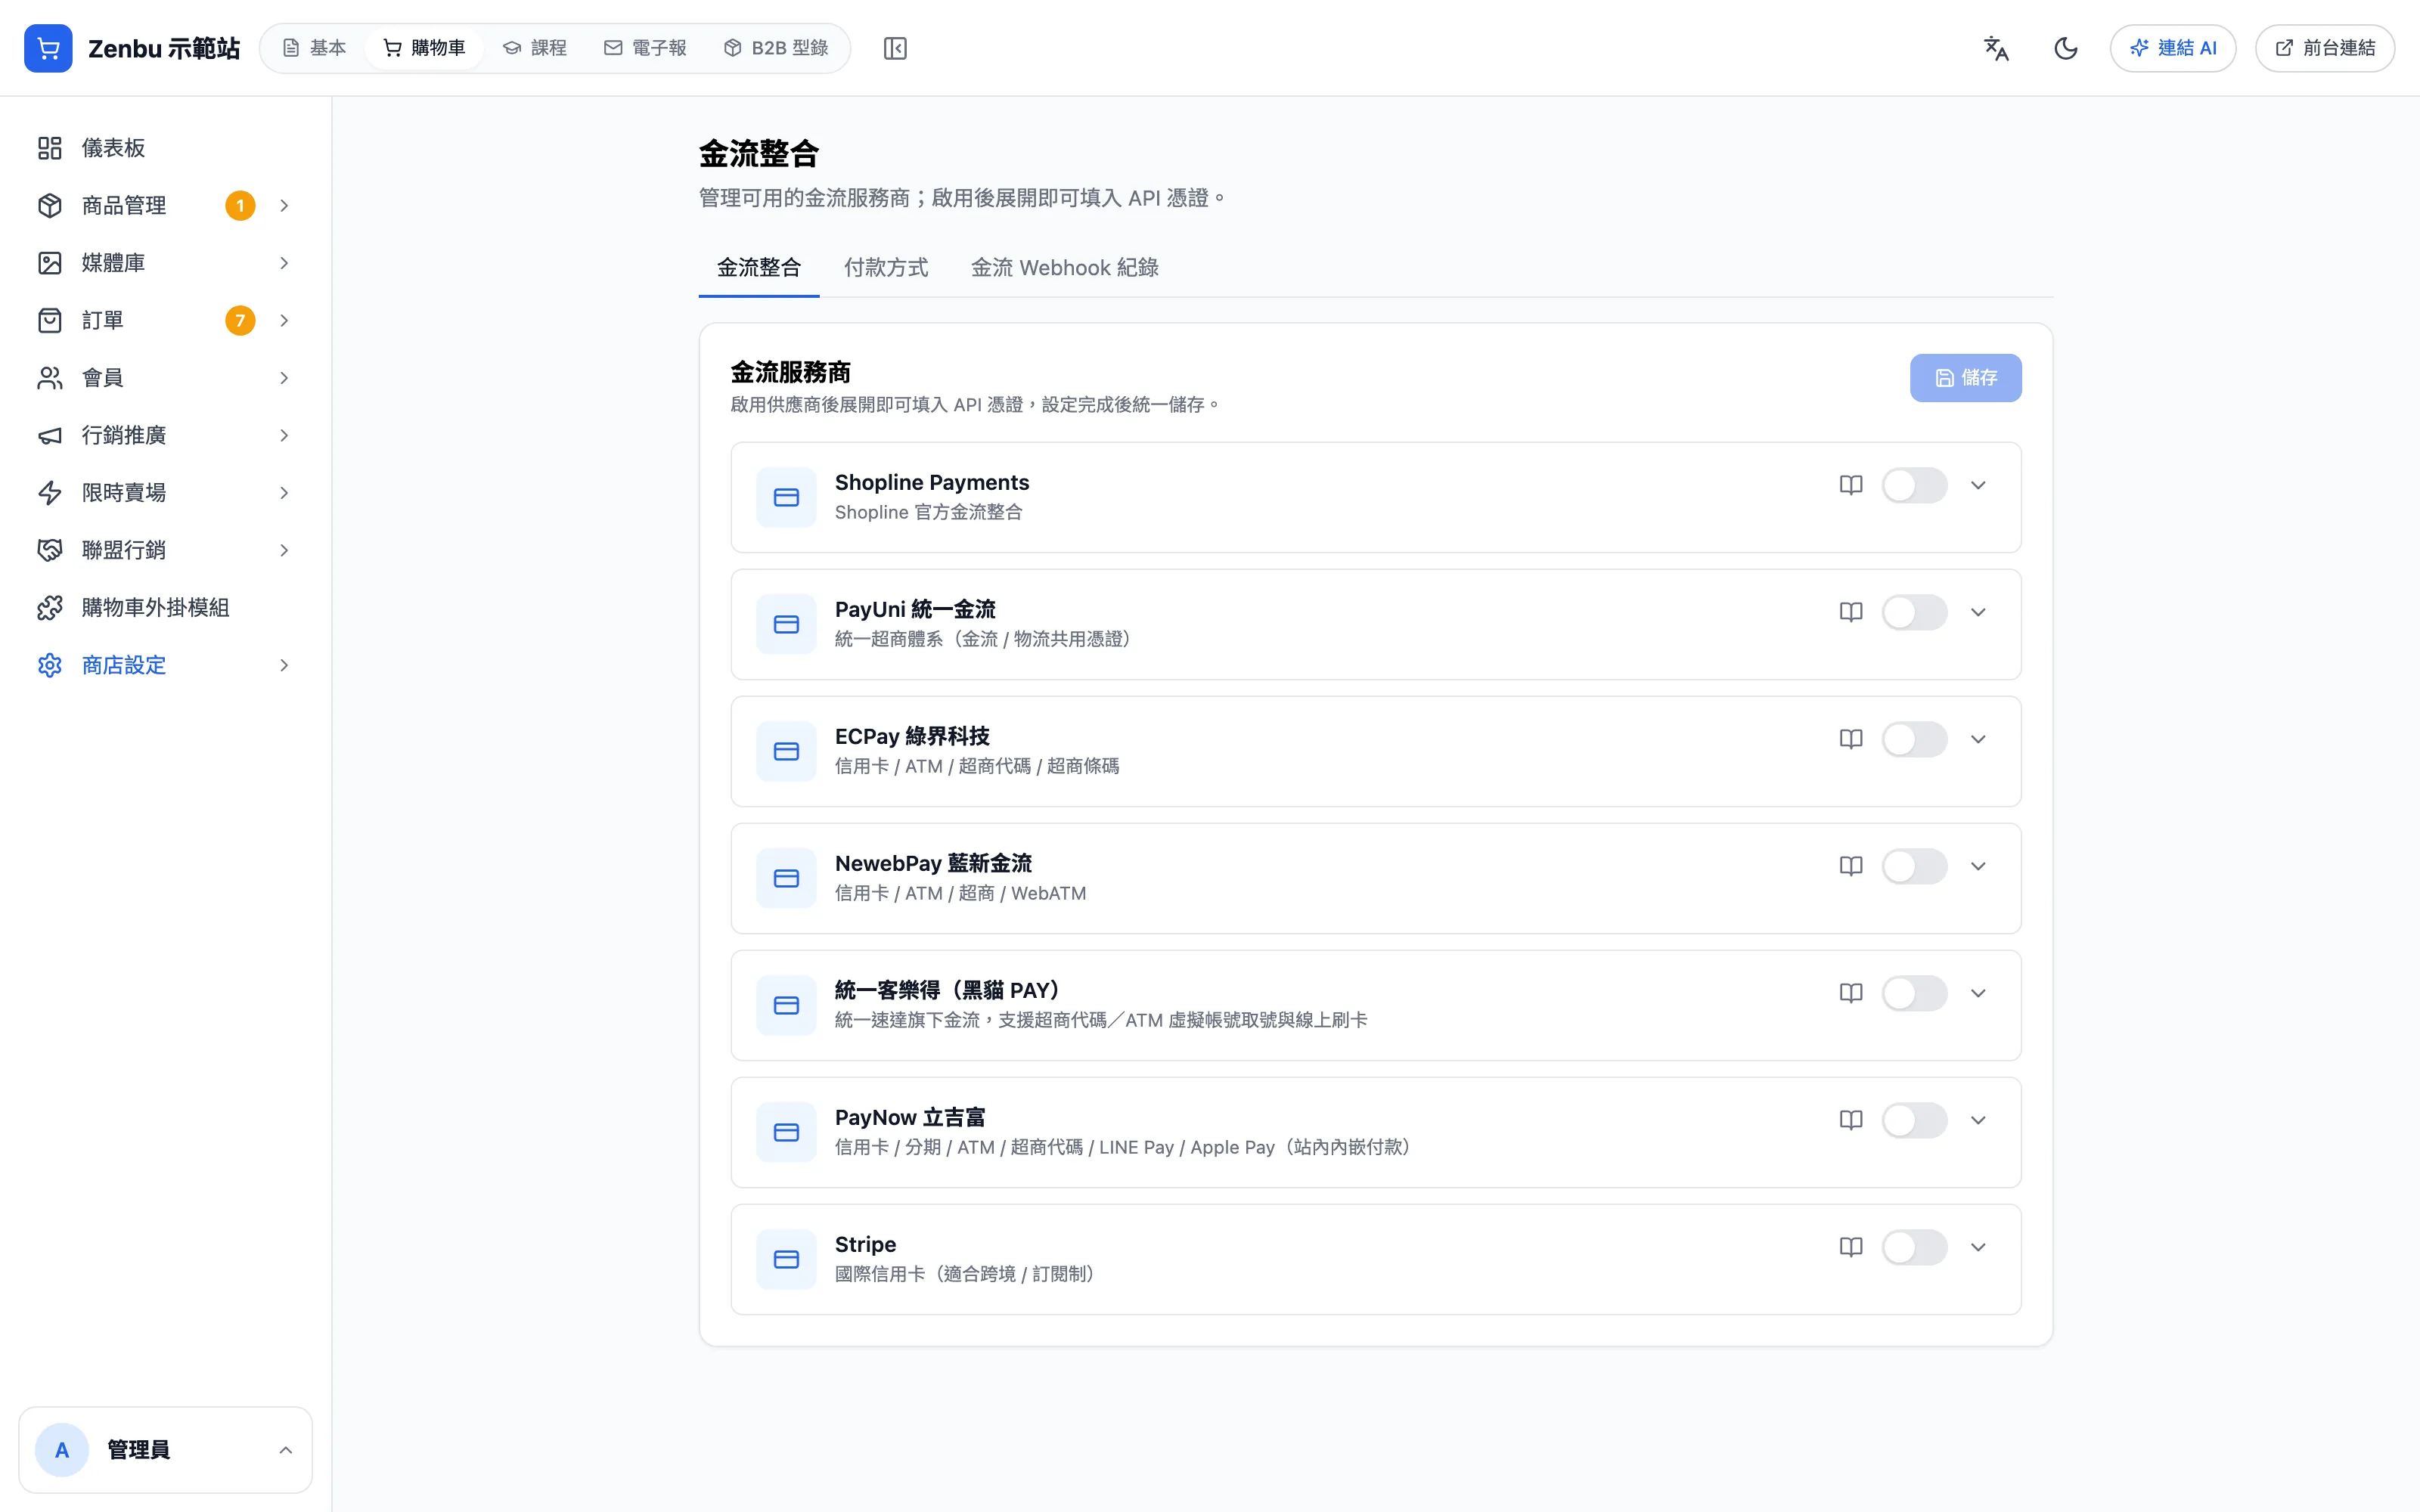
Task: Open documentation book icon for Stripe
Action: (1851, 1247)
